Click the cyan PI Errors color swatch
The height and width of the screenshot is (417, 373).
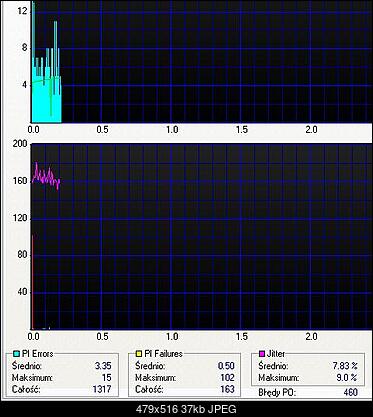tap(16, 354)
